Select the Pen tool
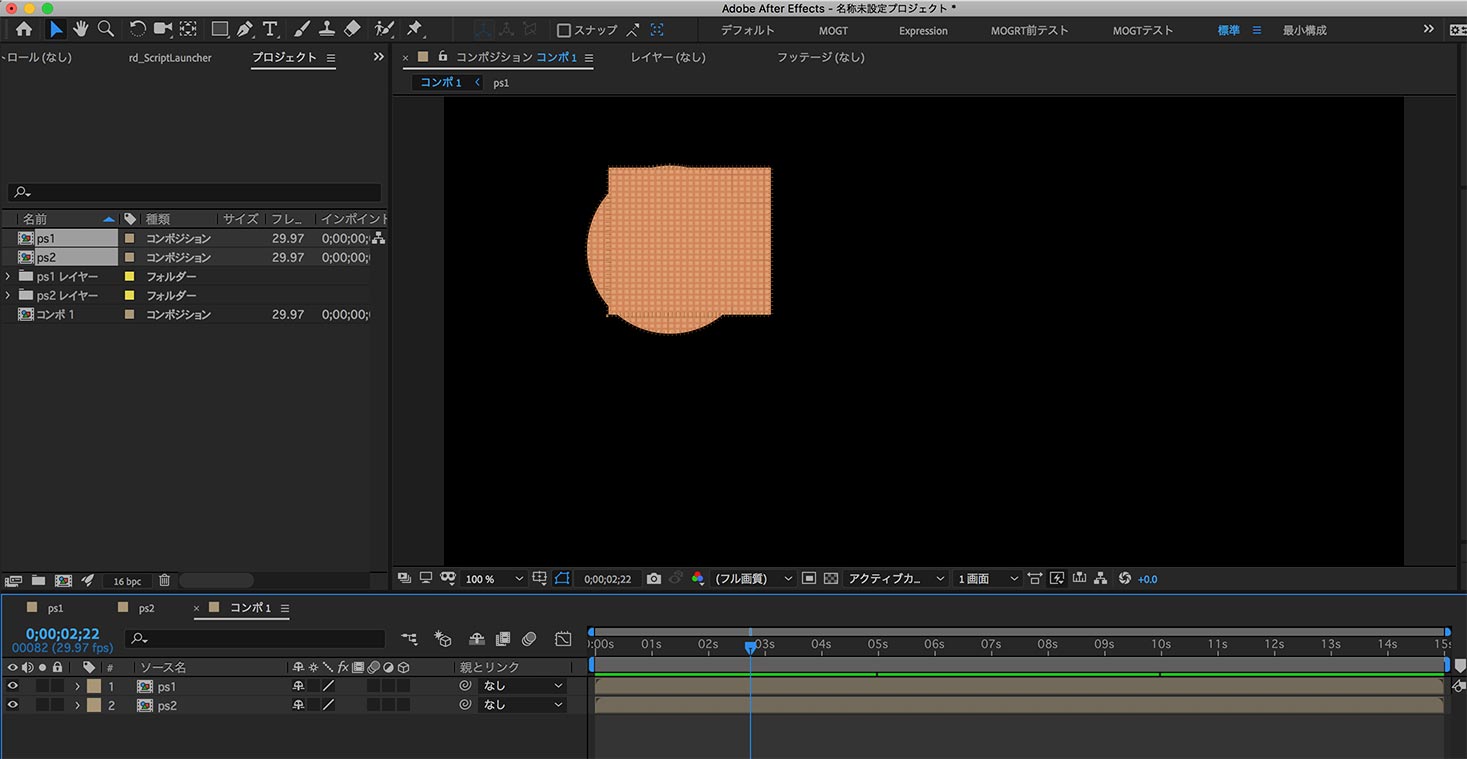This screenshot has height=759, width=1467. pos(245,30)
